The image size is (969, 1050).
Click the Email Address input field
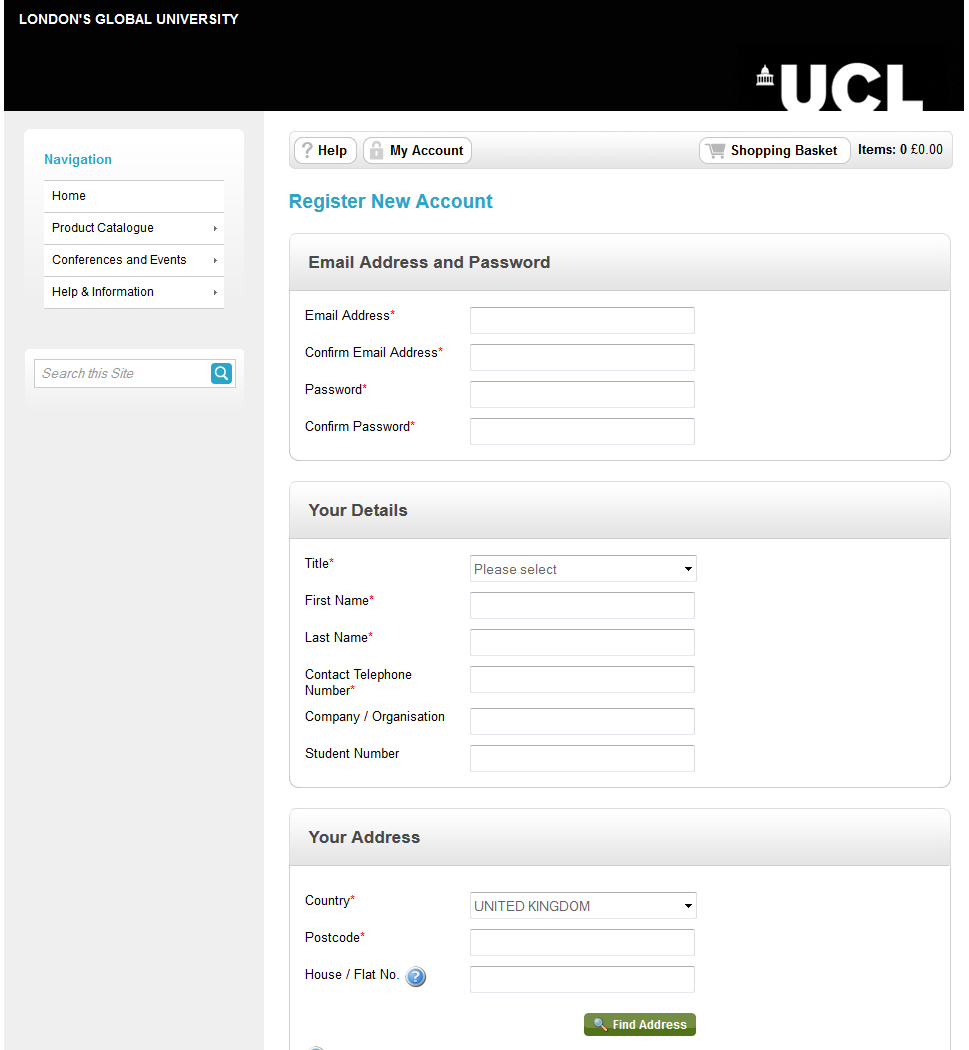(582, 320)
